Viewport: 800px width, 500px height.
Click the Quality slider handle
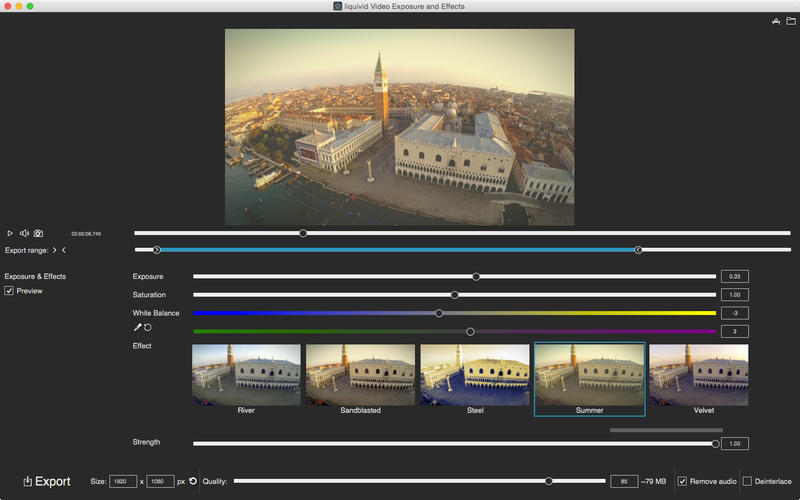548,481
